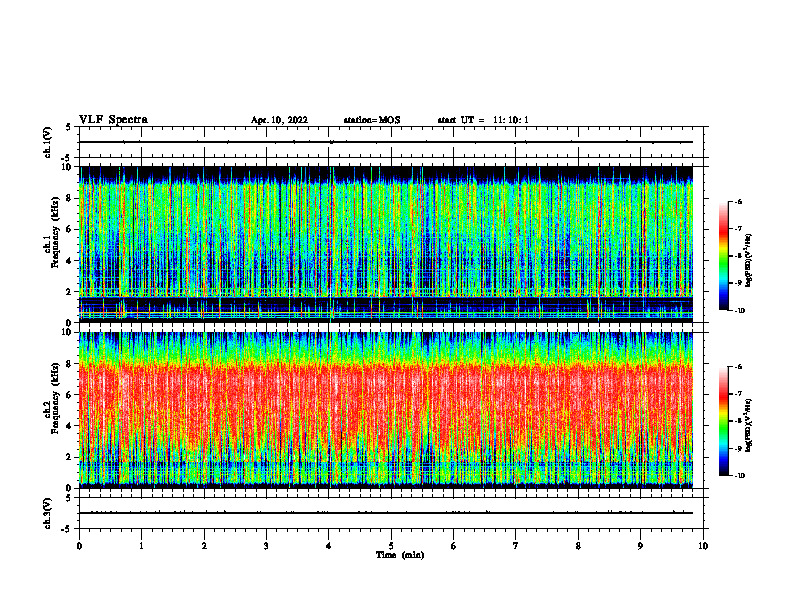Viewport: 792px width, 612px height.
Task: Click time axis tick label "10"
Action: tap(703, 546)
